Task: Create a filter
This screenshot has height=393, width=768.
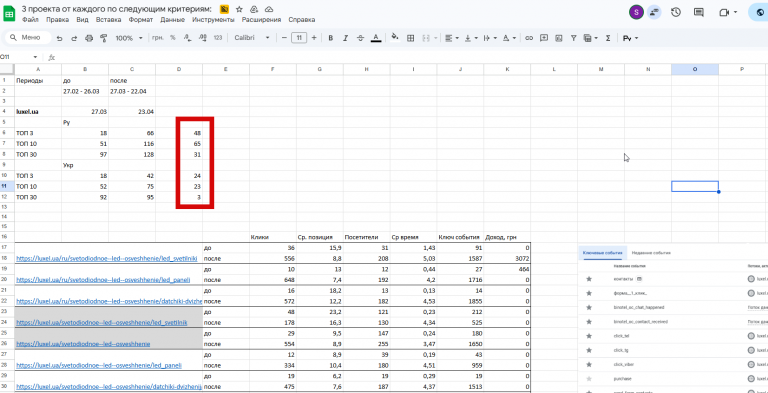Action: click(x=574, y=38)
